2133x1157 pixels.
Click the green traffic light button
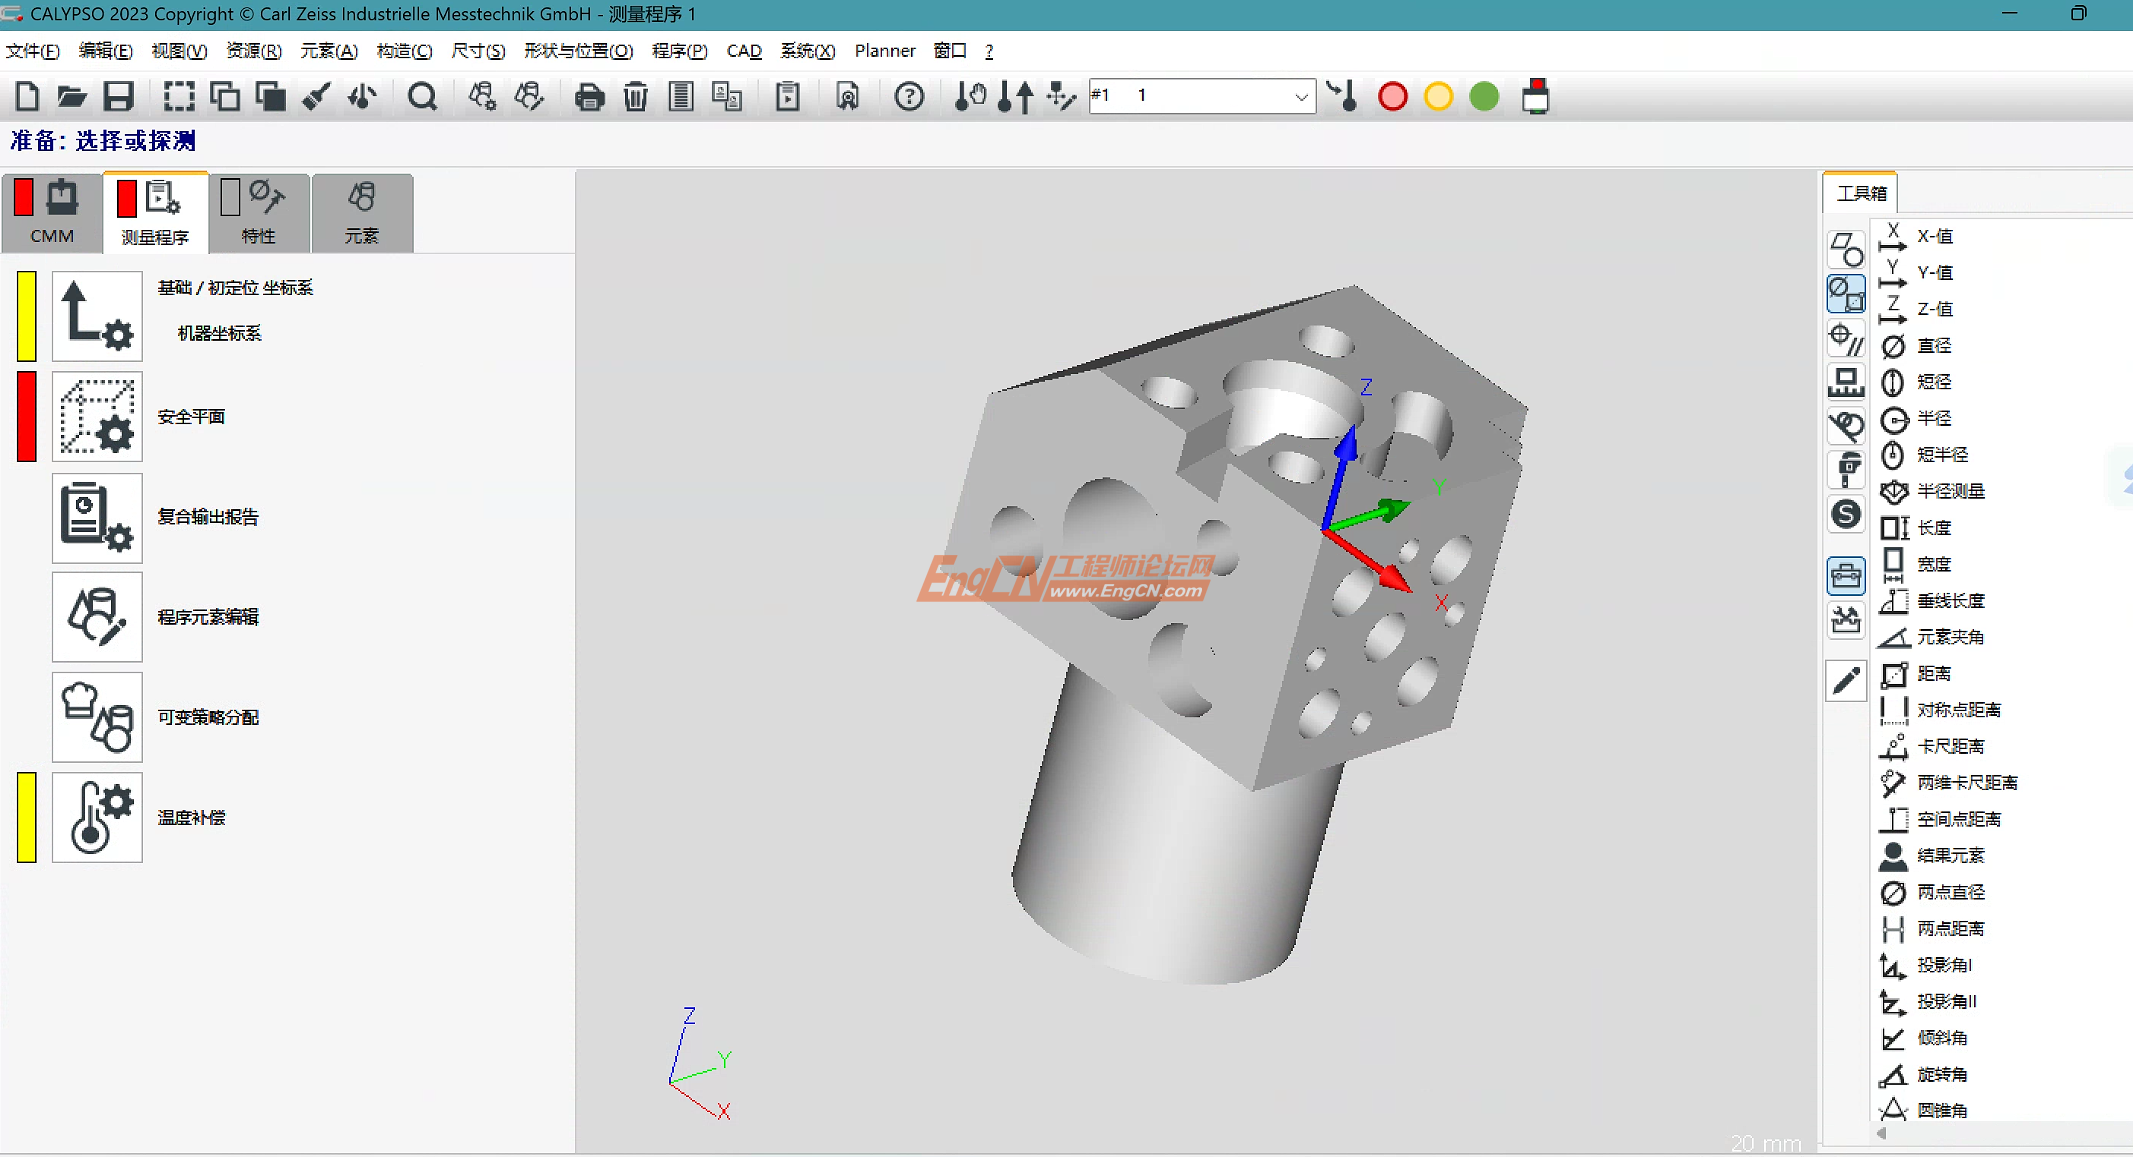tap(1484, 97)
